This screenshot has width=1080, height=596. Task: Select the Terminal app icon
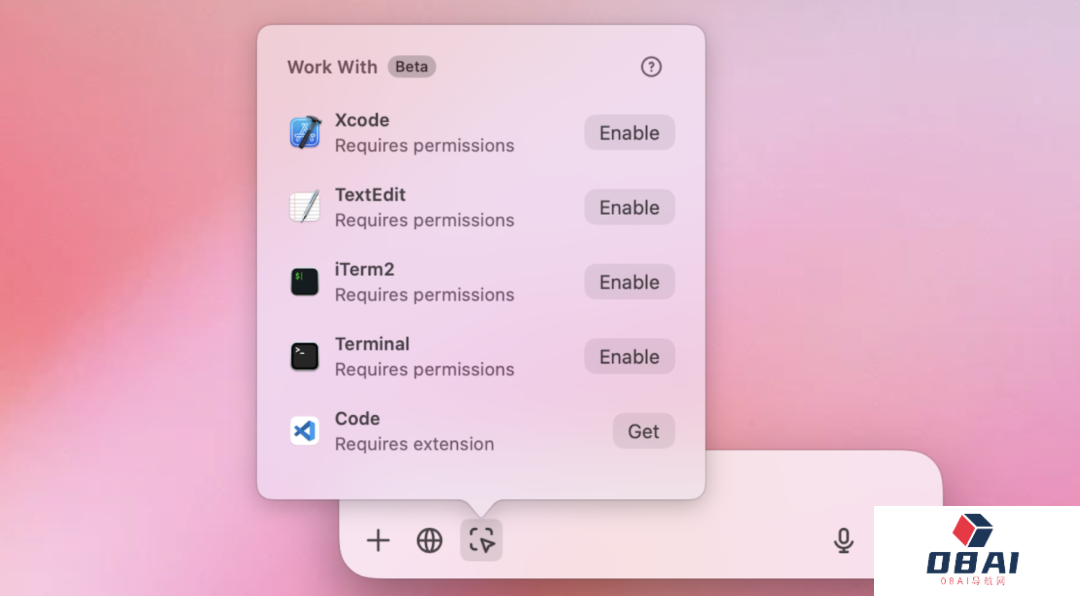point(305,356)
